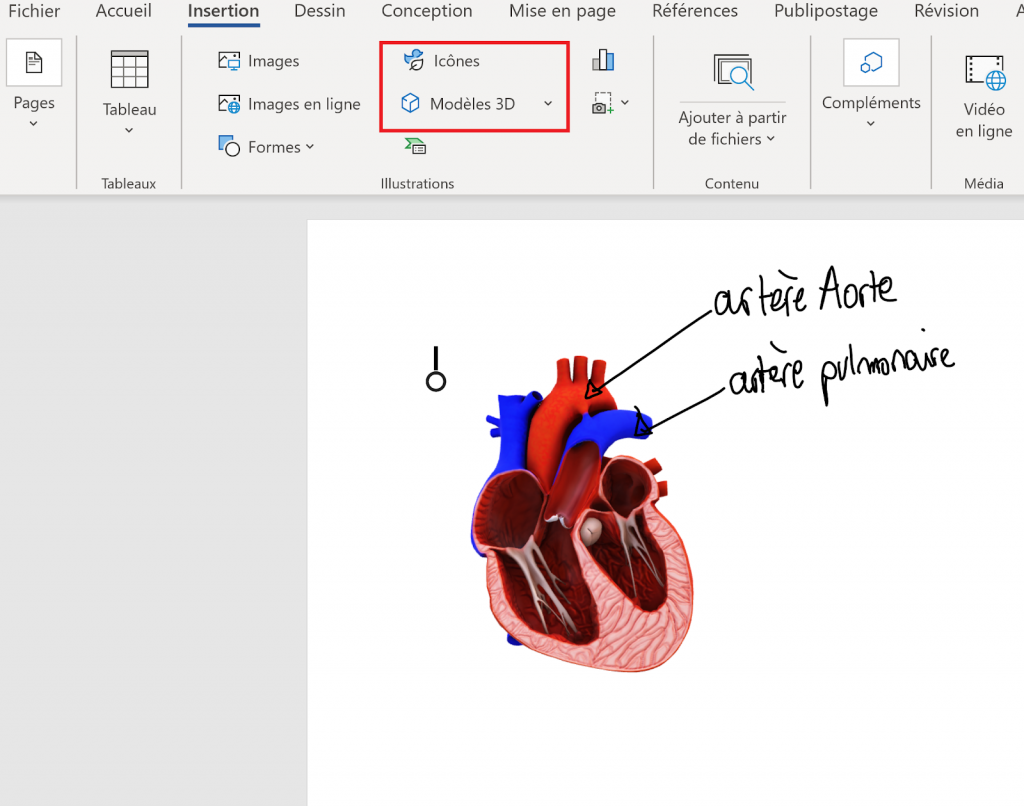
Task: Select the Insertion ribbon tab
Action: coord(223,11)
